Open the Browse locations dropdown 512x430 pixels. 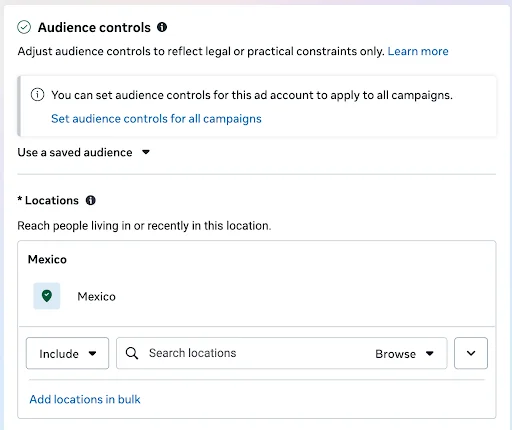(404, 354)
